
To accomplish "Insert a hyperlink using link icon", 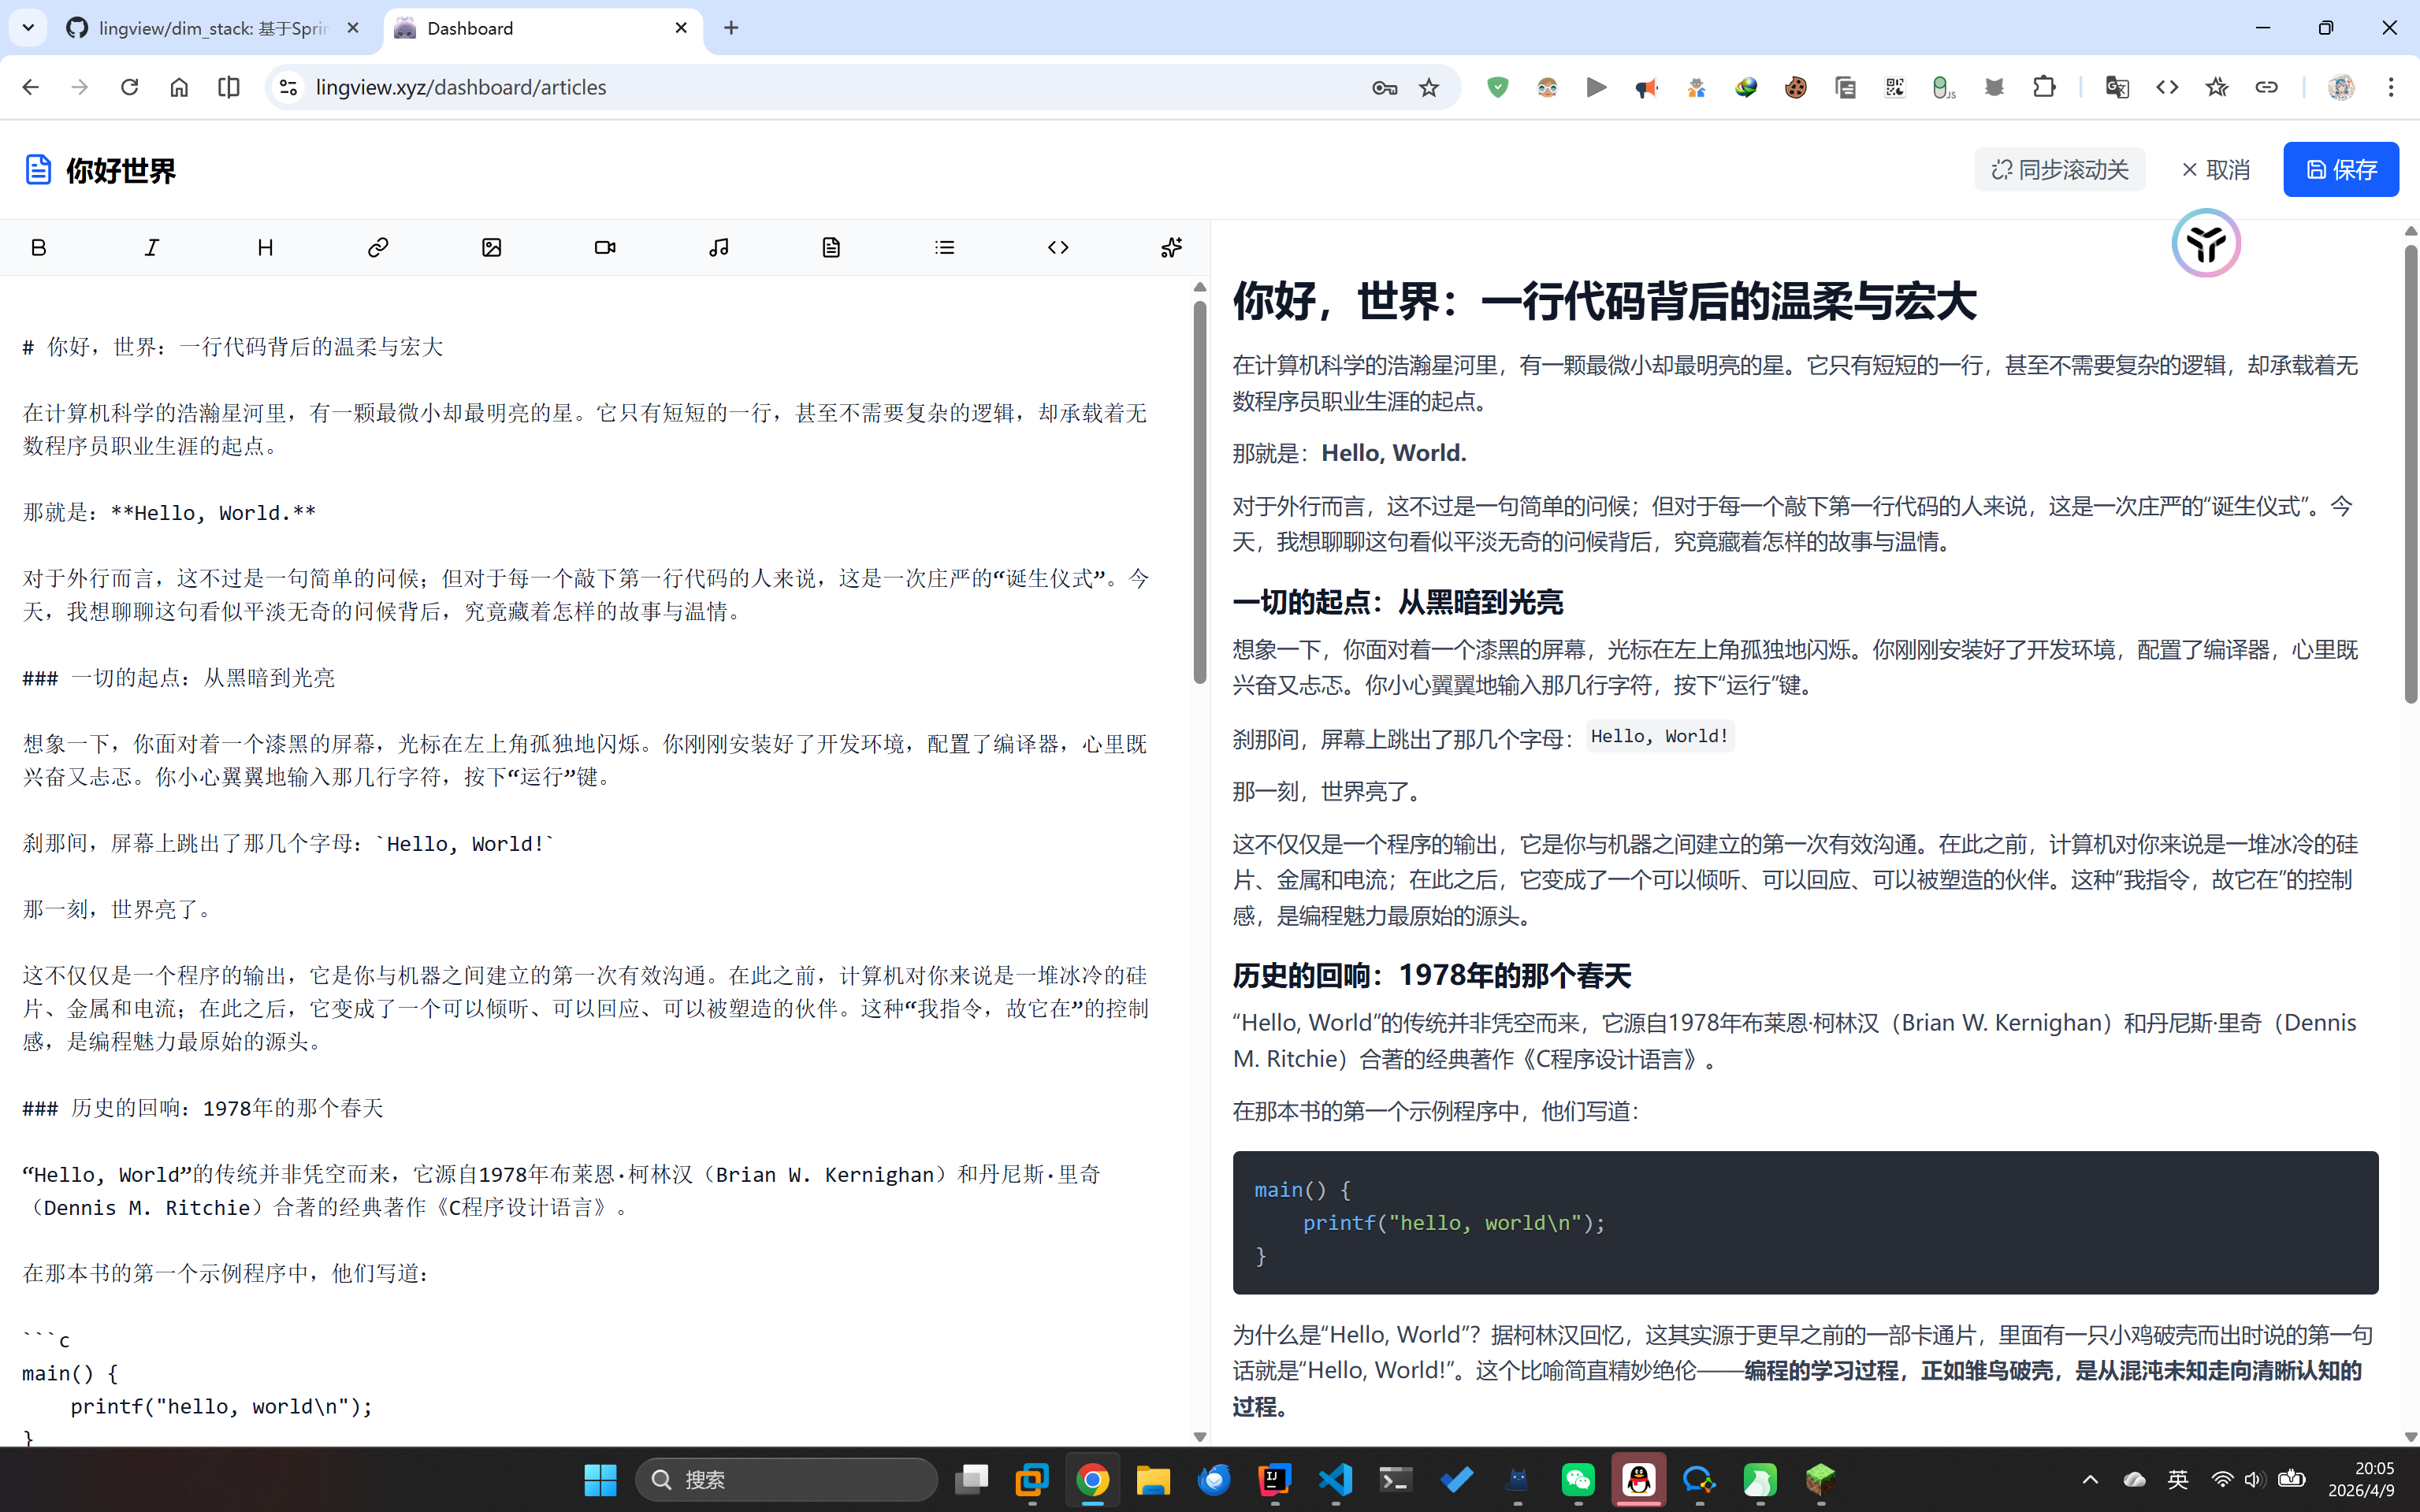I will click(378, 247).
